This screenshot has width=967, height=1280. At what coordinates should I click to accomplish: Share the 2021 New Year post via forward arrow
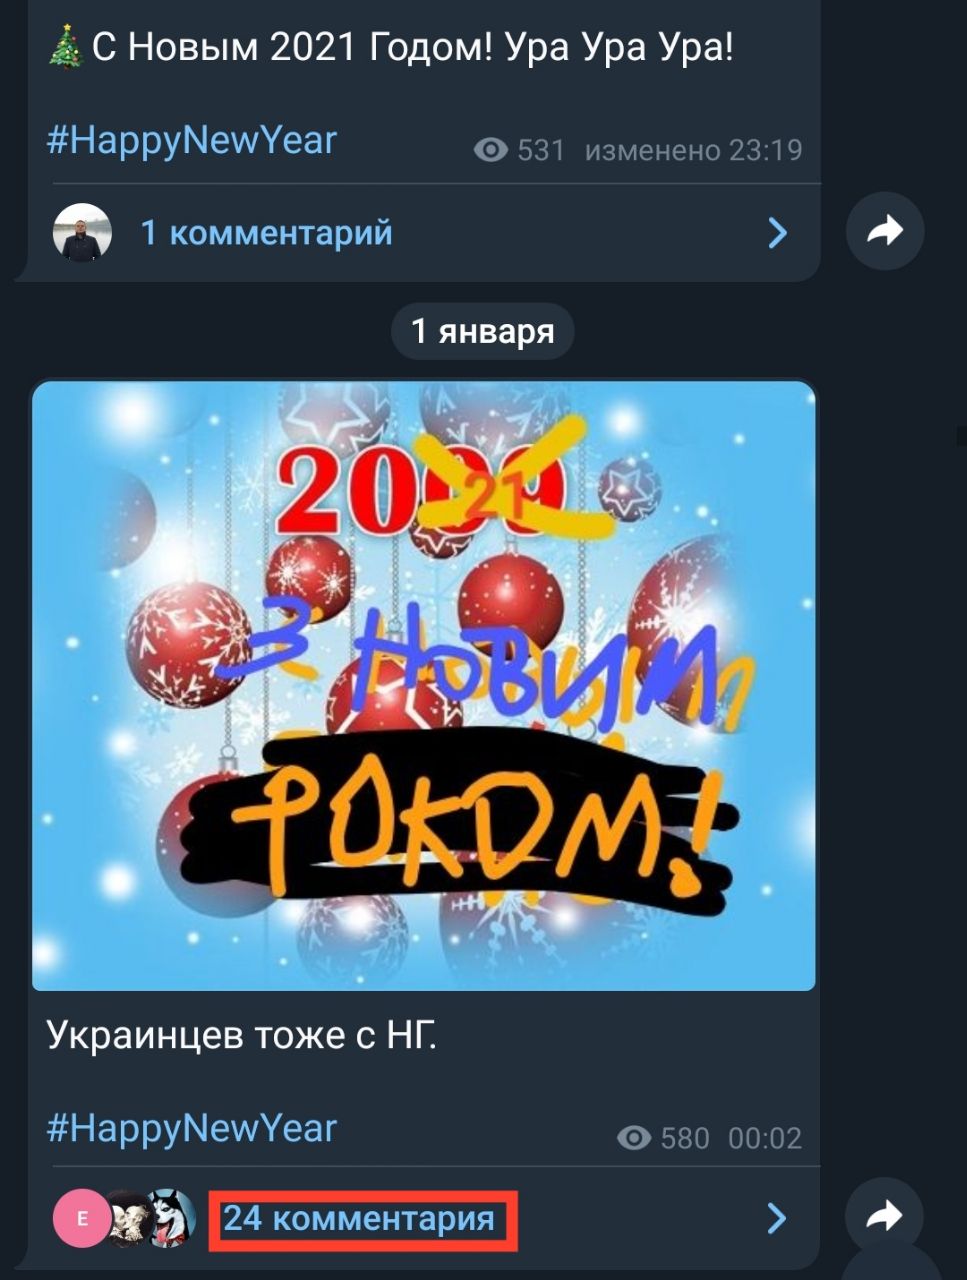tap(884, 232)
